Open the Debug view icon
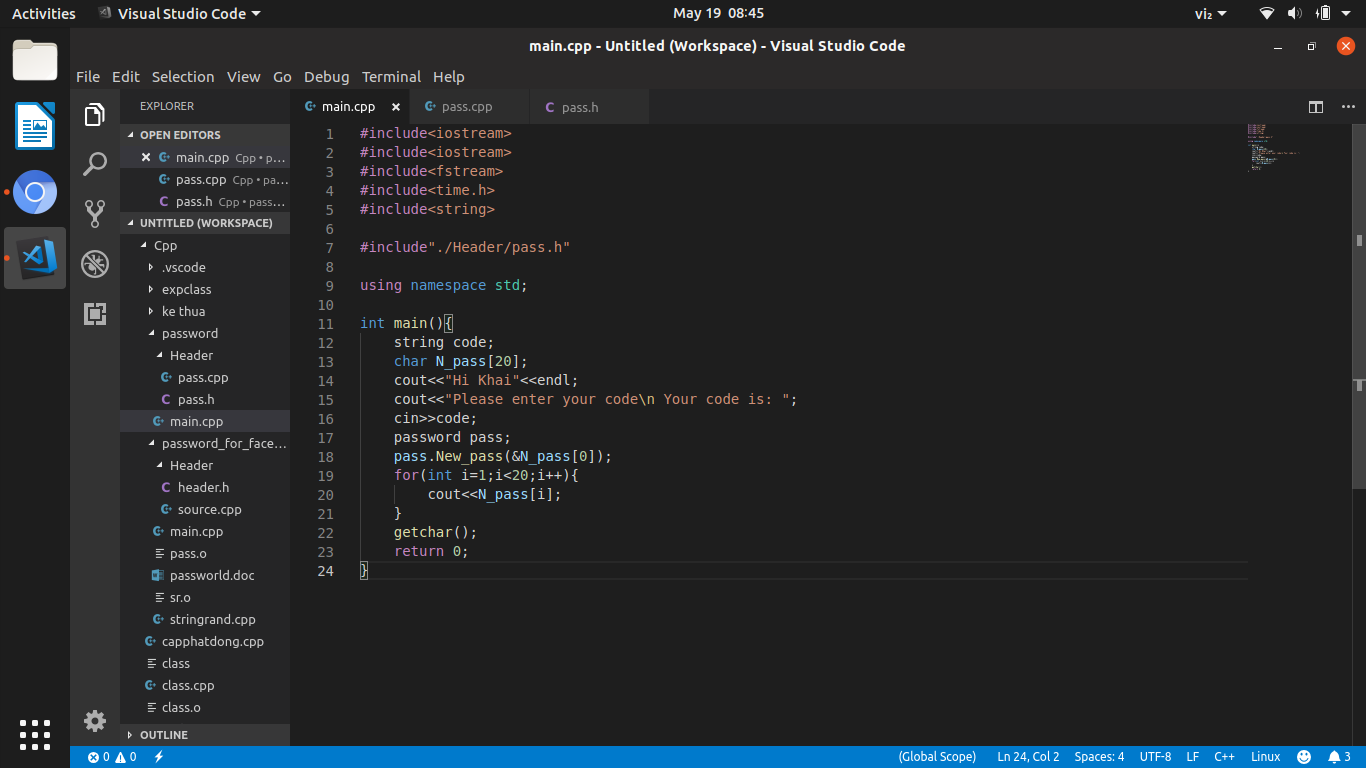The height and width of the screenshot is (768, 1366). pyautogui.click(x=95, y=264)
